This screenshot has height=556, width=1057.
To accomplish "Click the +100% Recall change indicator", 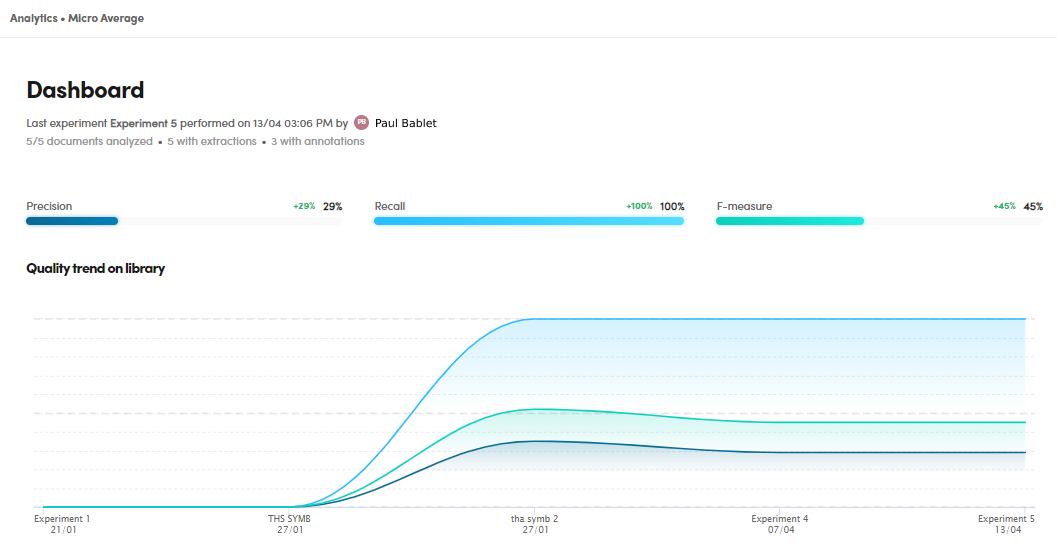I will tap(639, 206).
